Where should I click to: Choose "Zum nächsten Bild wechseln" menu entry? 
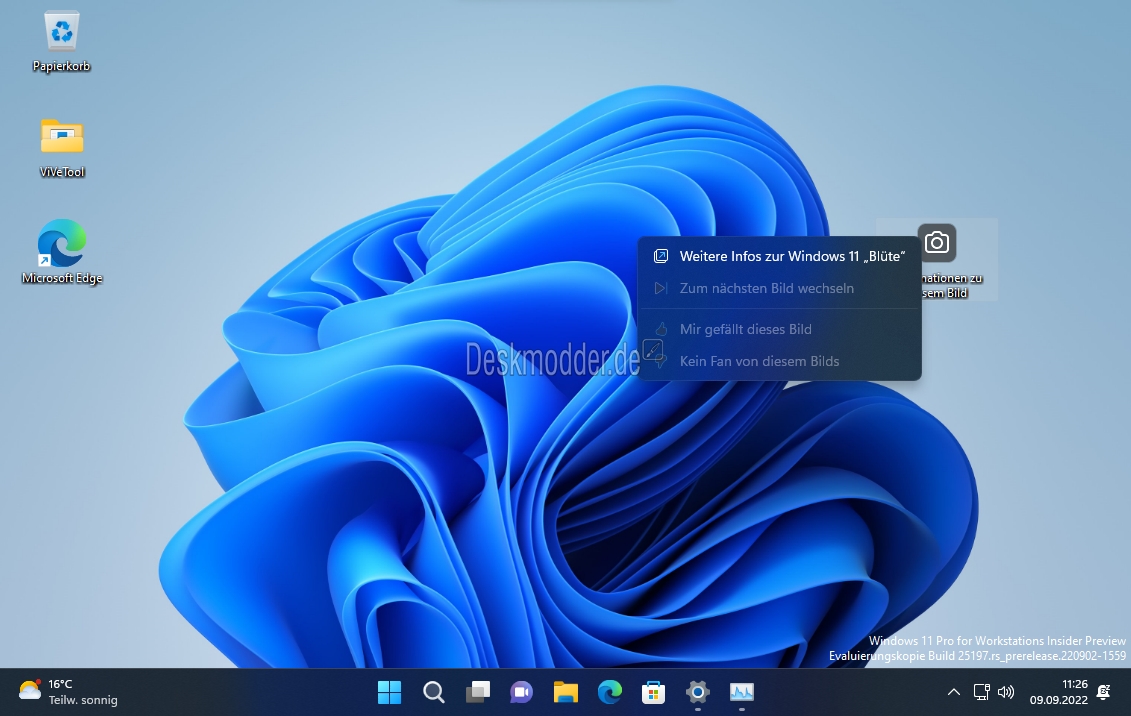766,288
